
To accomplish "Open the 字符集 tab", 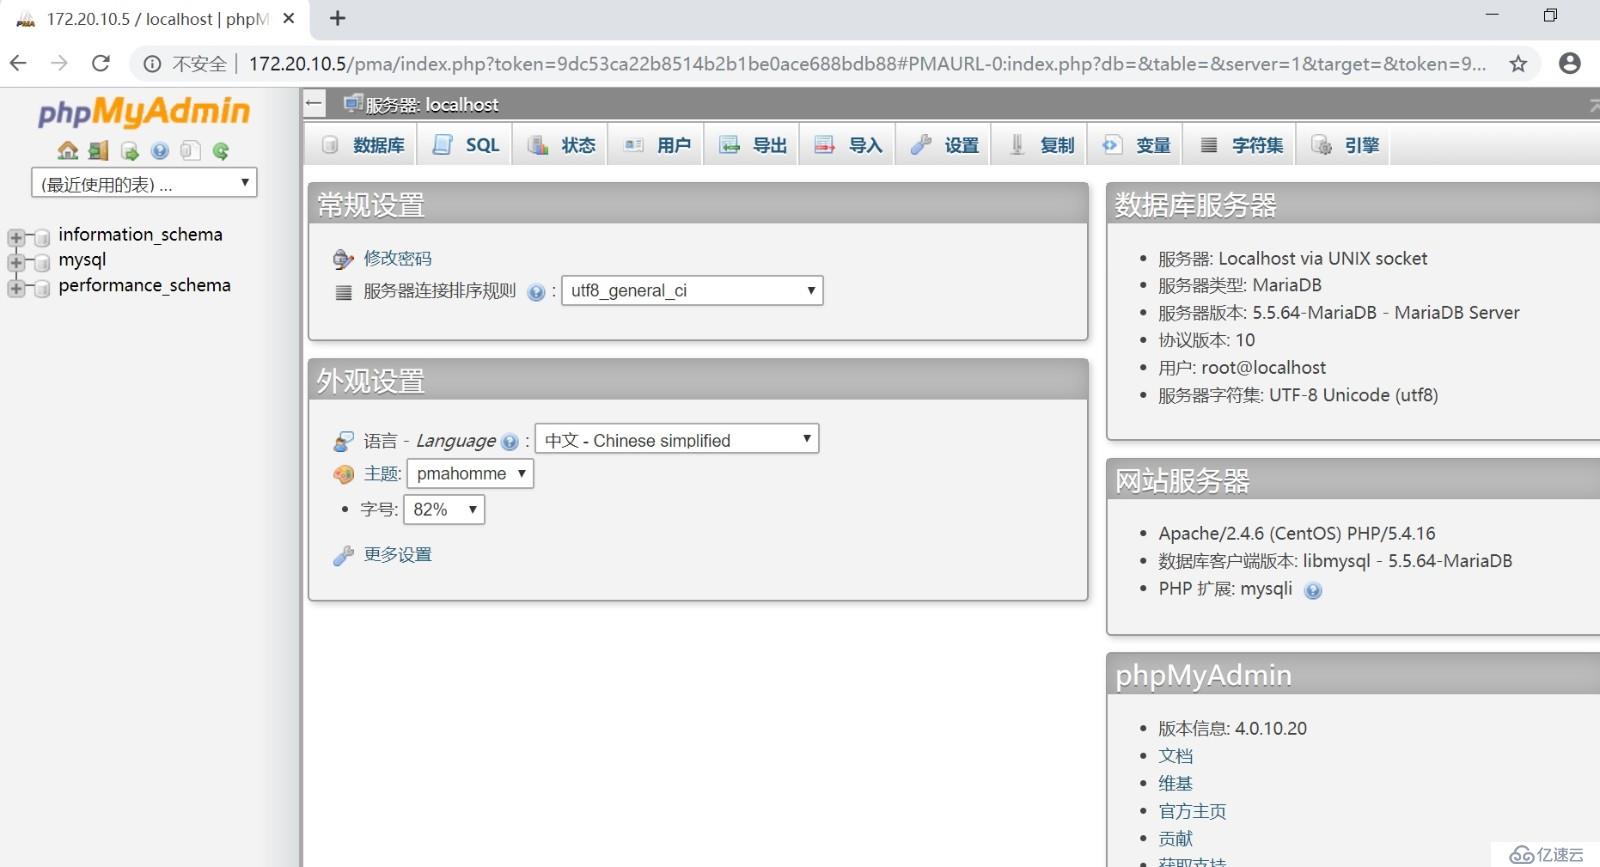I will (1241, 146).
